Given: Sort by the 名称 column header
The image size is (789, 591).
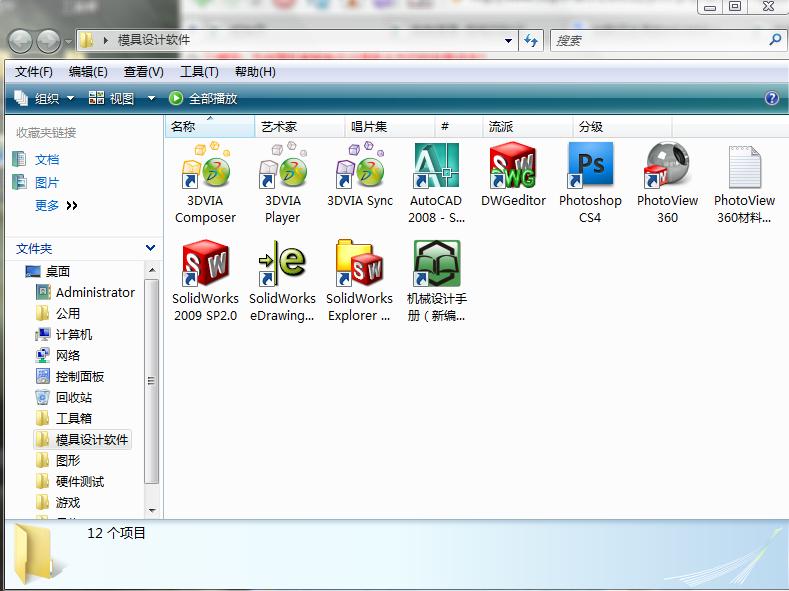Looking at the screenshot, I should tap(210, 126).
